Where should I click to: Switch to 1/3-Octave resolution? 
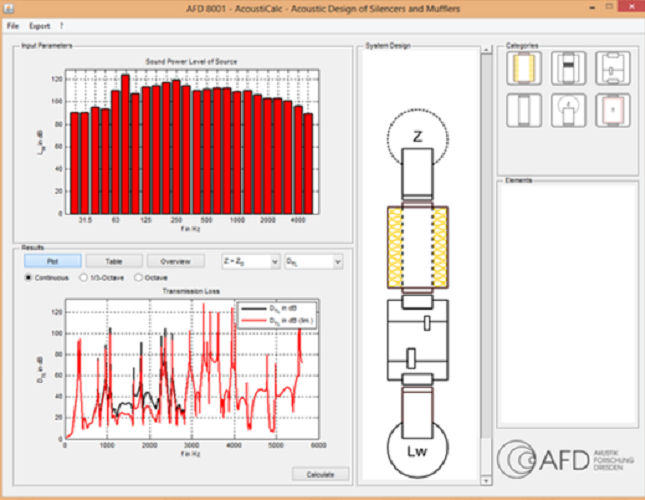83,277
